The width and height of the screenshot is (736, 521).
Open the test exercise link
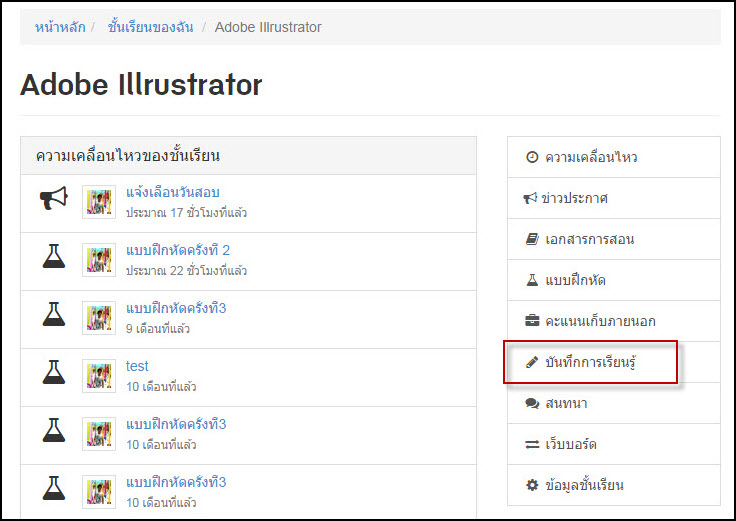point(137,366)
